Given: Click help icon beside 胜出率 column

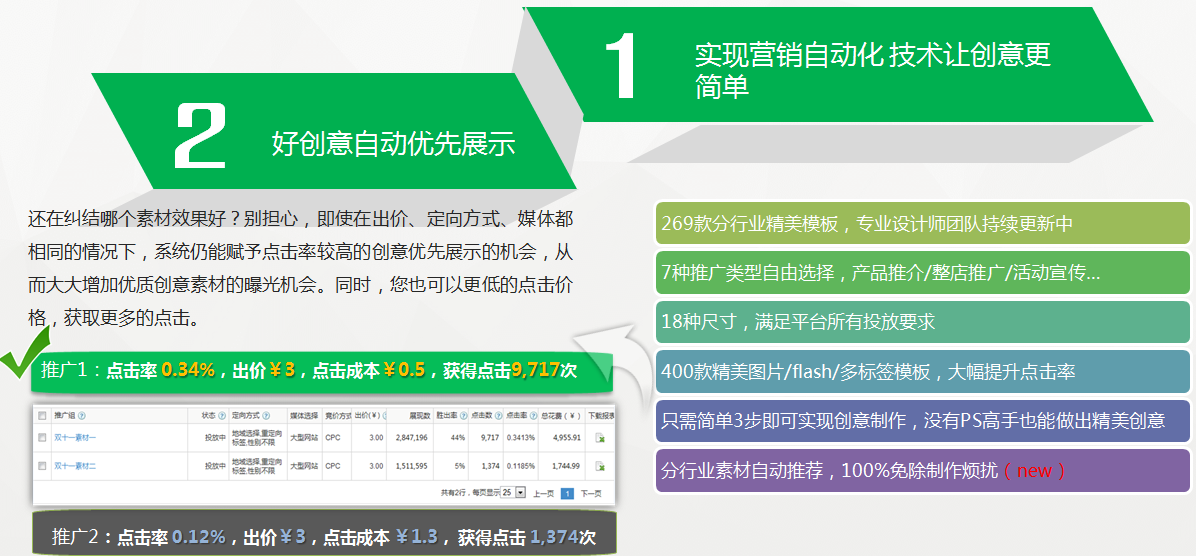Looking at the screenshot, I should click(463, 415).
